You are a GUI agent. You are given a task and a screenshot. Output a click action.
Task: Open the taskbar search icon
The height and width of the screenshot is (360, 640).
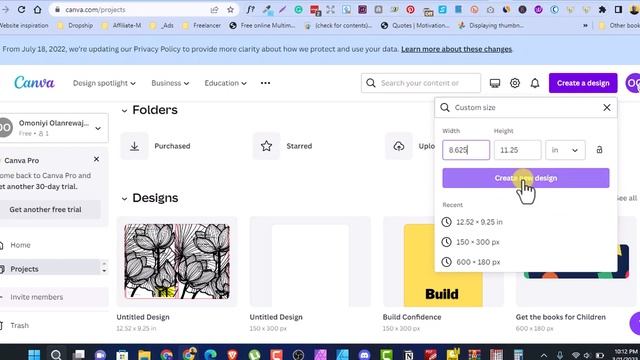56,354
